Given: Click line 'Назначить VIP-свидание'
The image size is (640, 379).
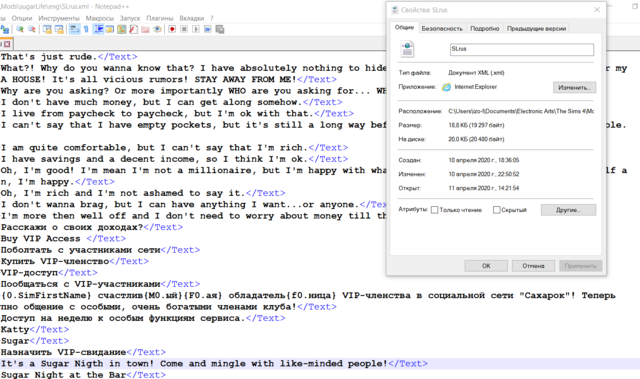Looking at the screenshot, I should point(83,352).
